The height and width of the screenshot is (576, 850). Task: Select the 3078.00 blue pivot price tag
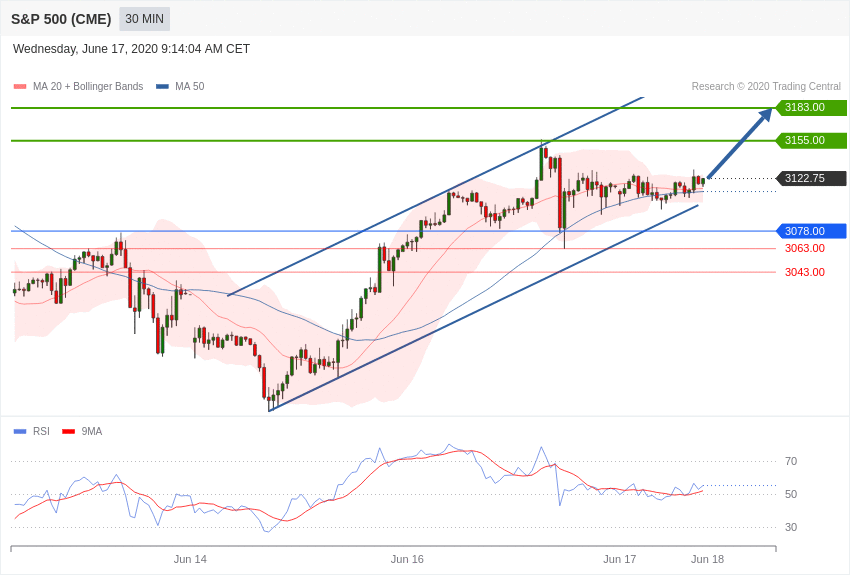[812, 231]
